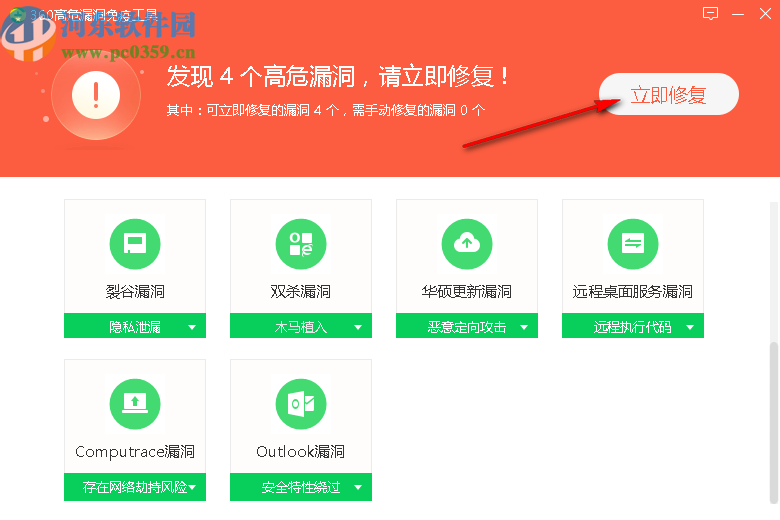
Task: Click the 裂谷漏洞 label text
Action: [x=135, y=291]
